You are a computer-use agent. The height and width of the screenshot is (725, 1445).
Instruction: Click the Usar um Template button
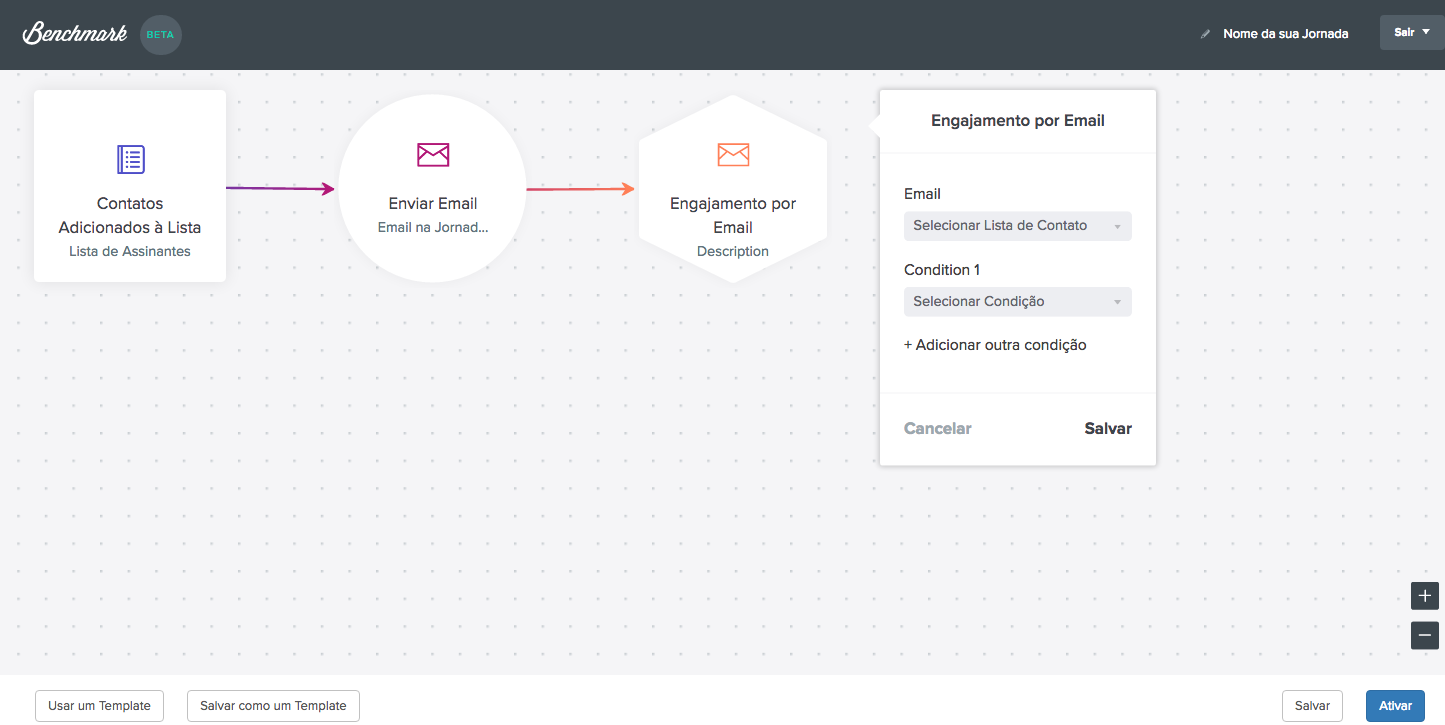pyautogui.click(x=99, y=706)
